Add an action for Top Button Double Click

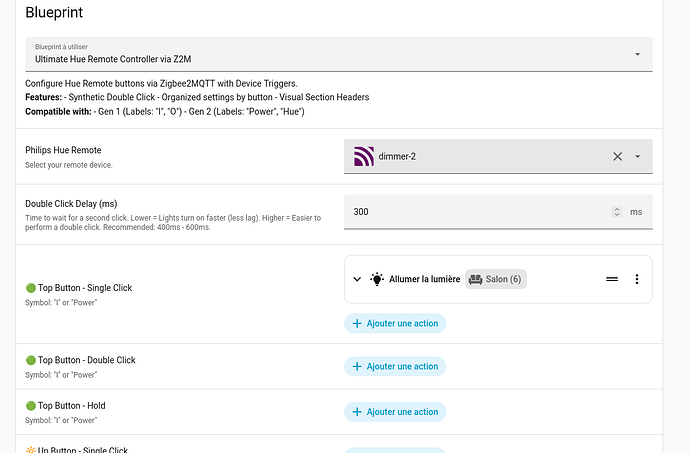(395, 366)
